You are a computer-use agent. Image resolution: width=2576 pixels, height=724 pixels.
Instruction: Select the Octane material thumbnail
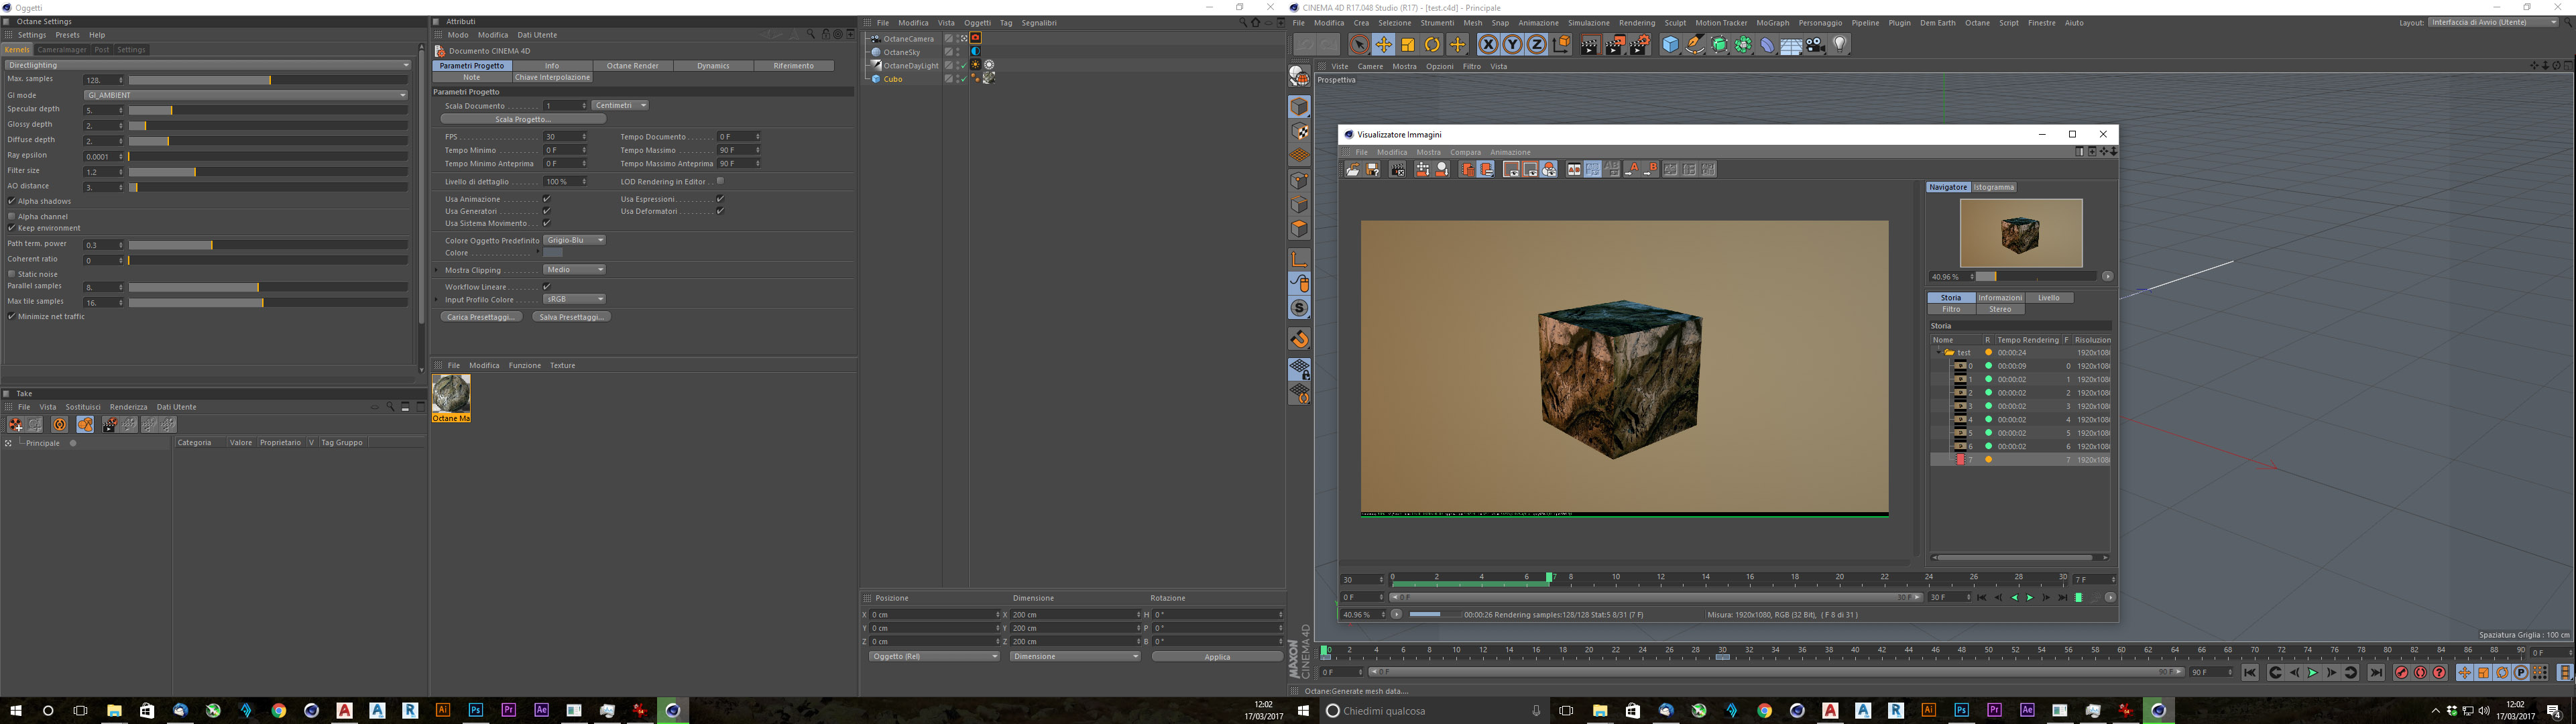[x=451, y=394]
